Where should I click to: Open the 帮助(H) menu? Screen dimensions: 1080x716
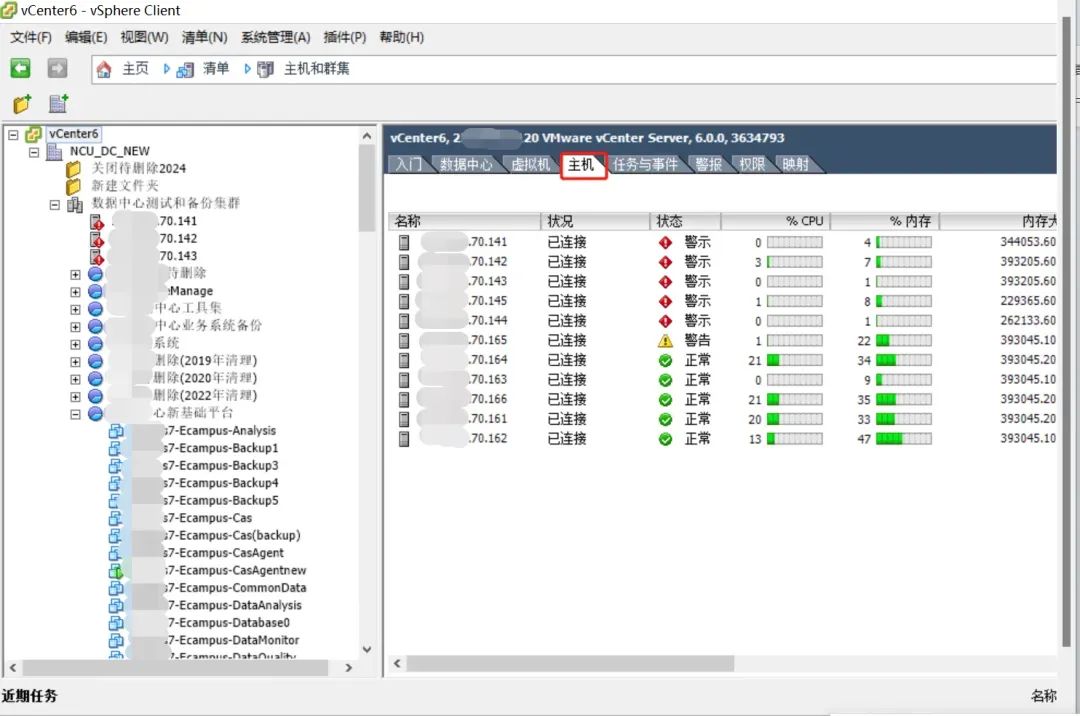coord(402,37)
